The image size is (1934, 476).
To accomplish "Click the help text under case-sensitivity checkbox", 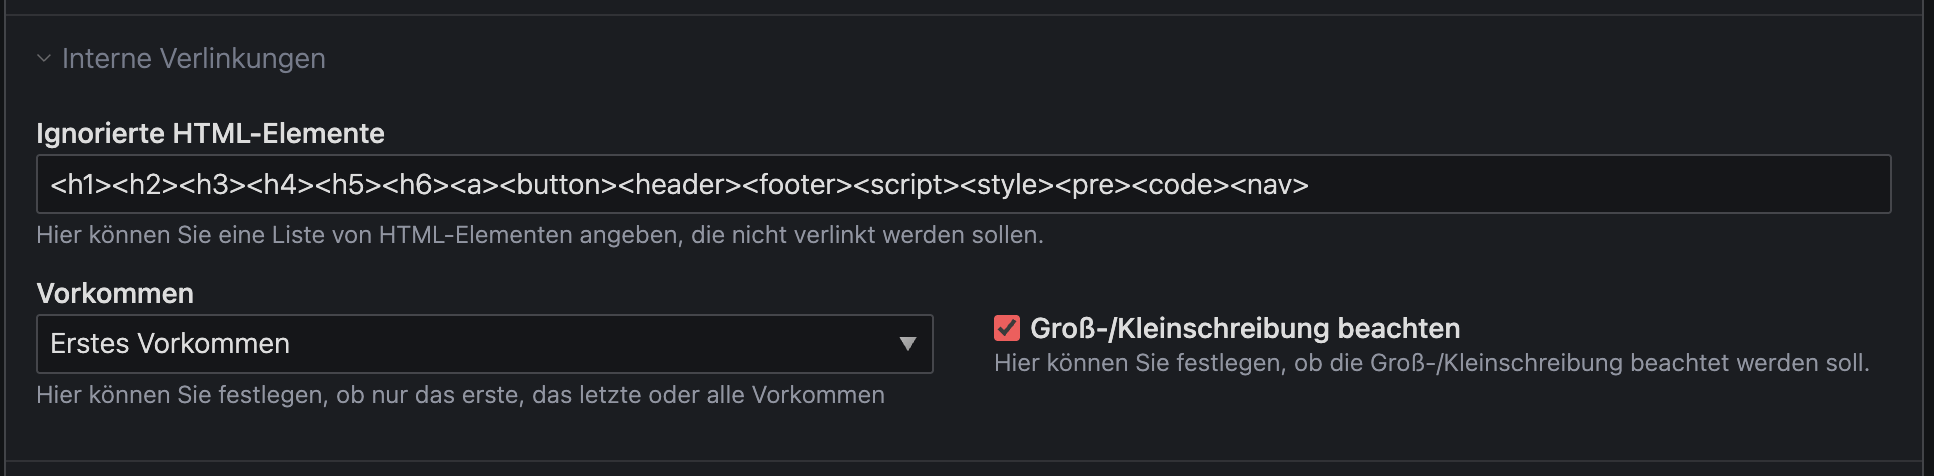I will pyautogui.click(x=1431, y=363).
